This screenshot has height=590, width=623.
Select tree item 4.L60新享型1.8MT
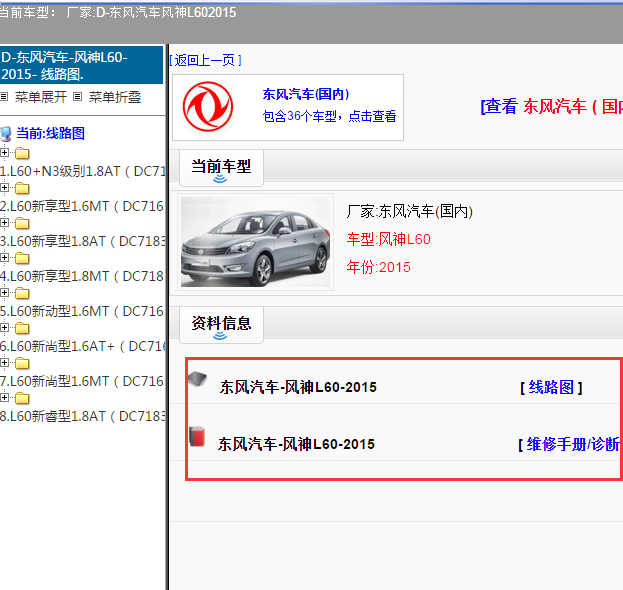82,276
